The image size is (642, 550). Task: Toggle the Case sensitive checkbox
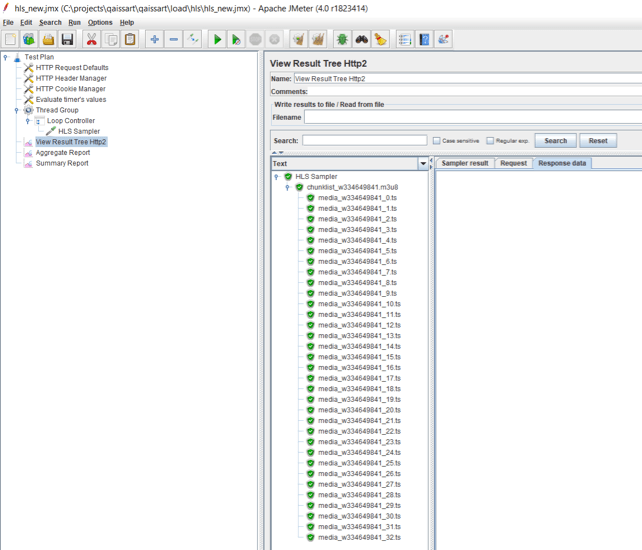436,141
